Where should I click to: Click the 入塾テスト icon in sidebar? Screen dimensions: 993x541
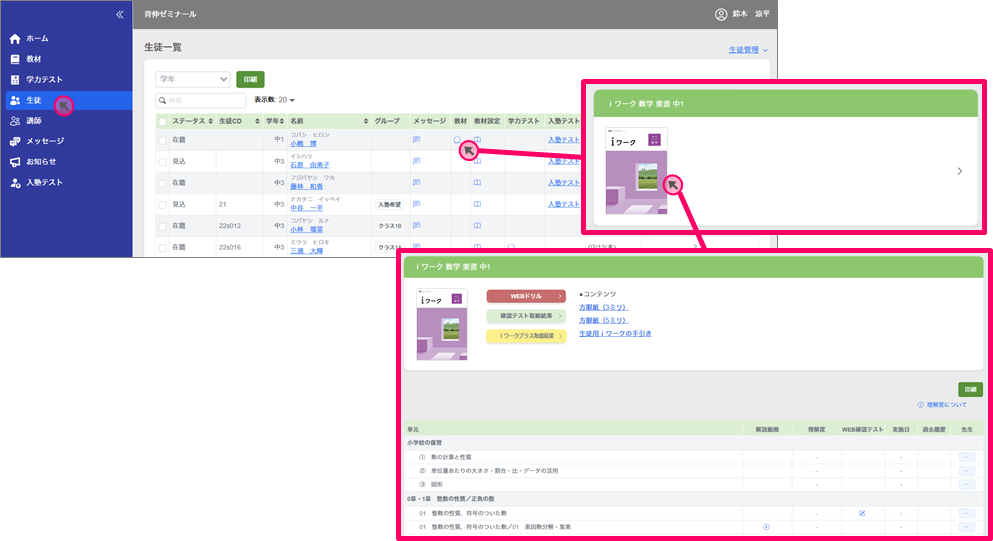tap(14, 183)
